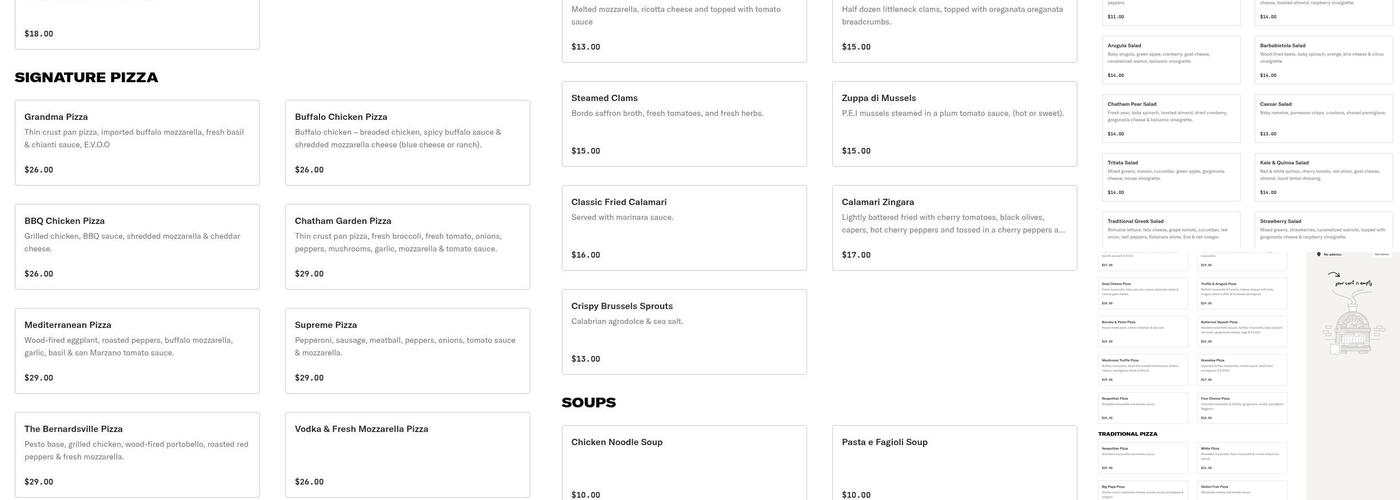The height and width of the screenshot is (500, 1400).
Task: Click the Add address button
Action: [1381, 254]
